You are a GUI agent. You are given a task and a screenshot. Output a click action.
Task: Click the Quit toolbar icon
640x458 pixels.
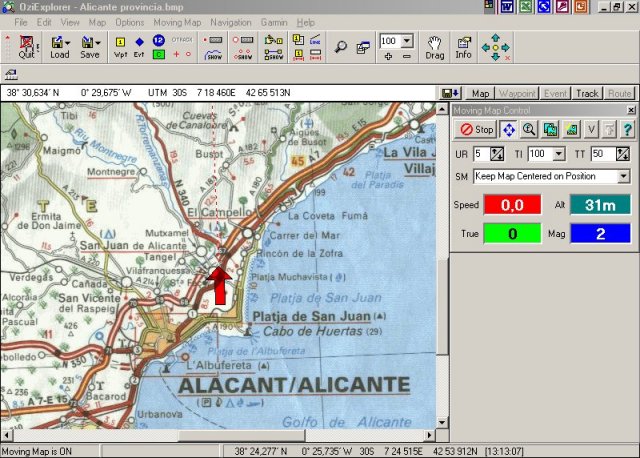point(26,47)
